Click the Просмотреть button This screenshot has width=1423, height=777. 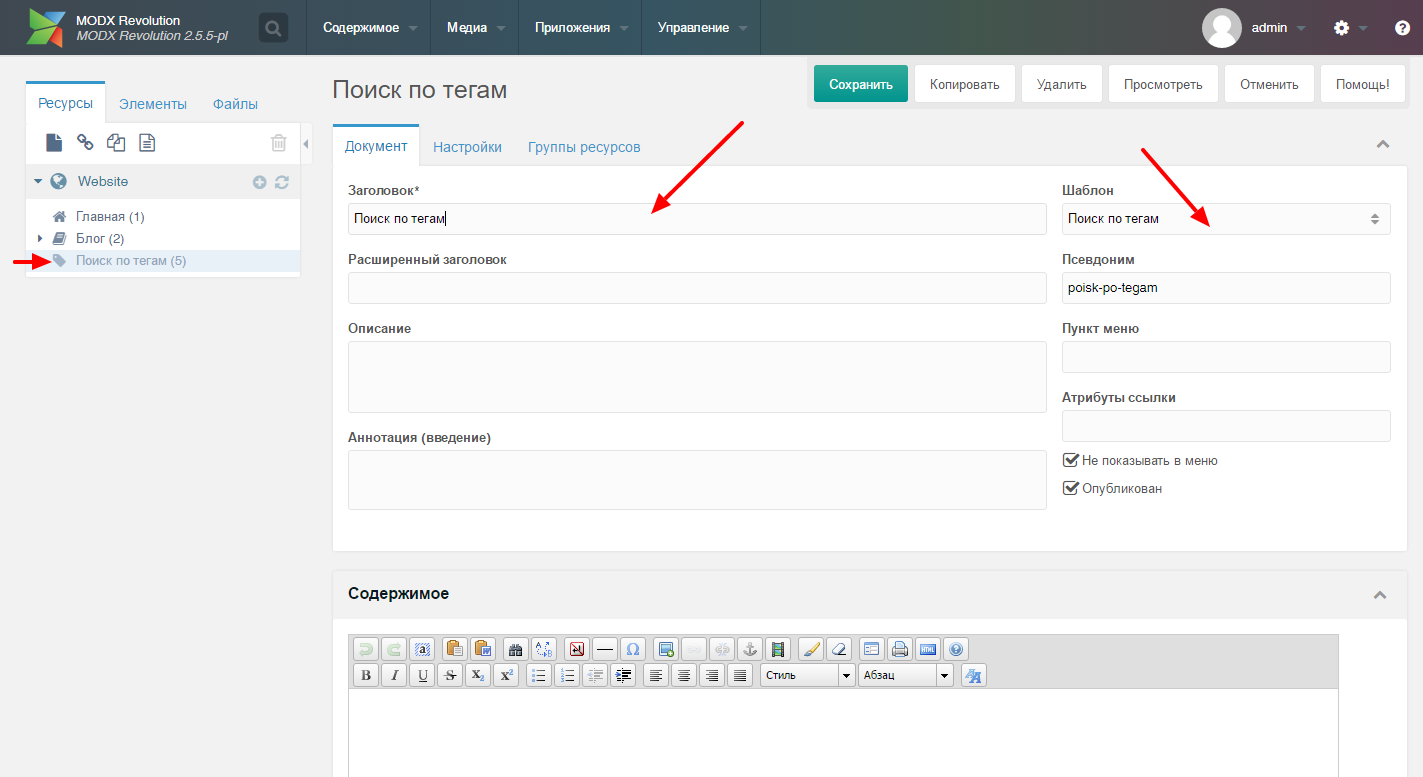click(1163, 84)
